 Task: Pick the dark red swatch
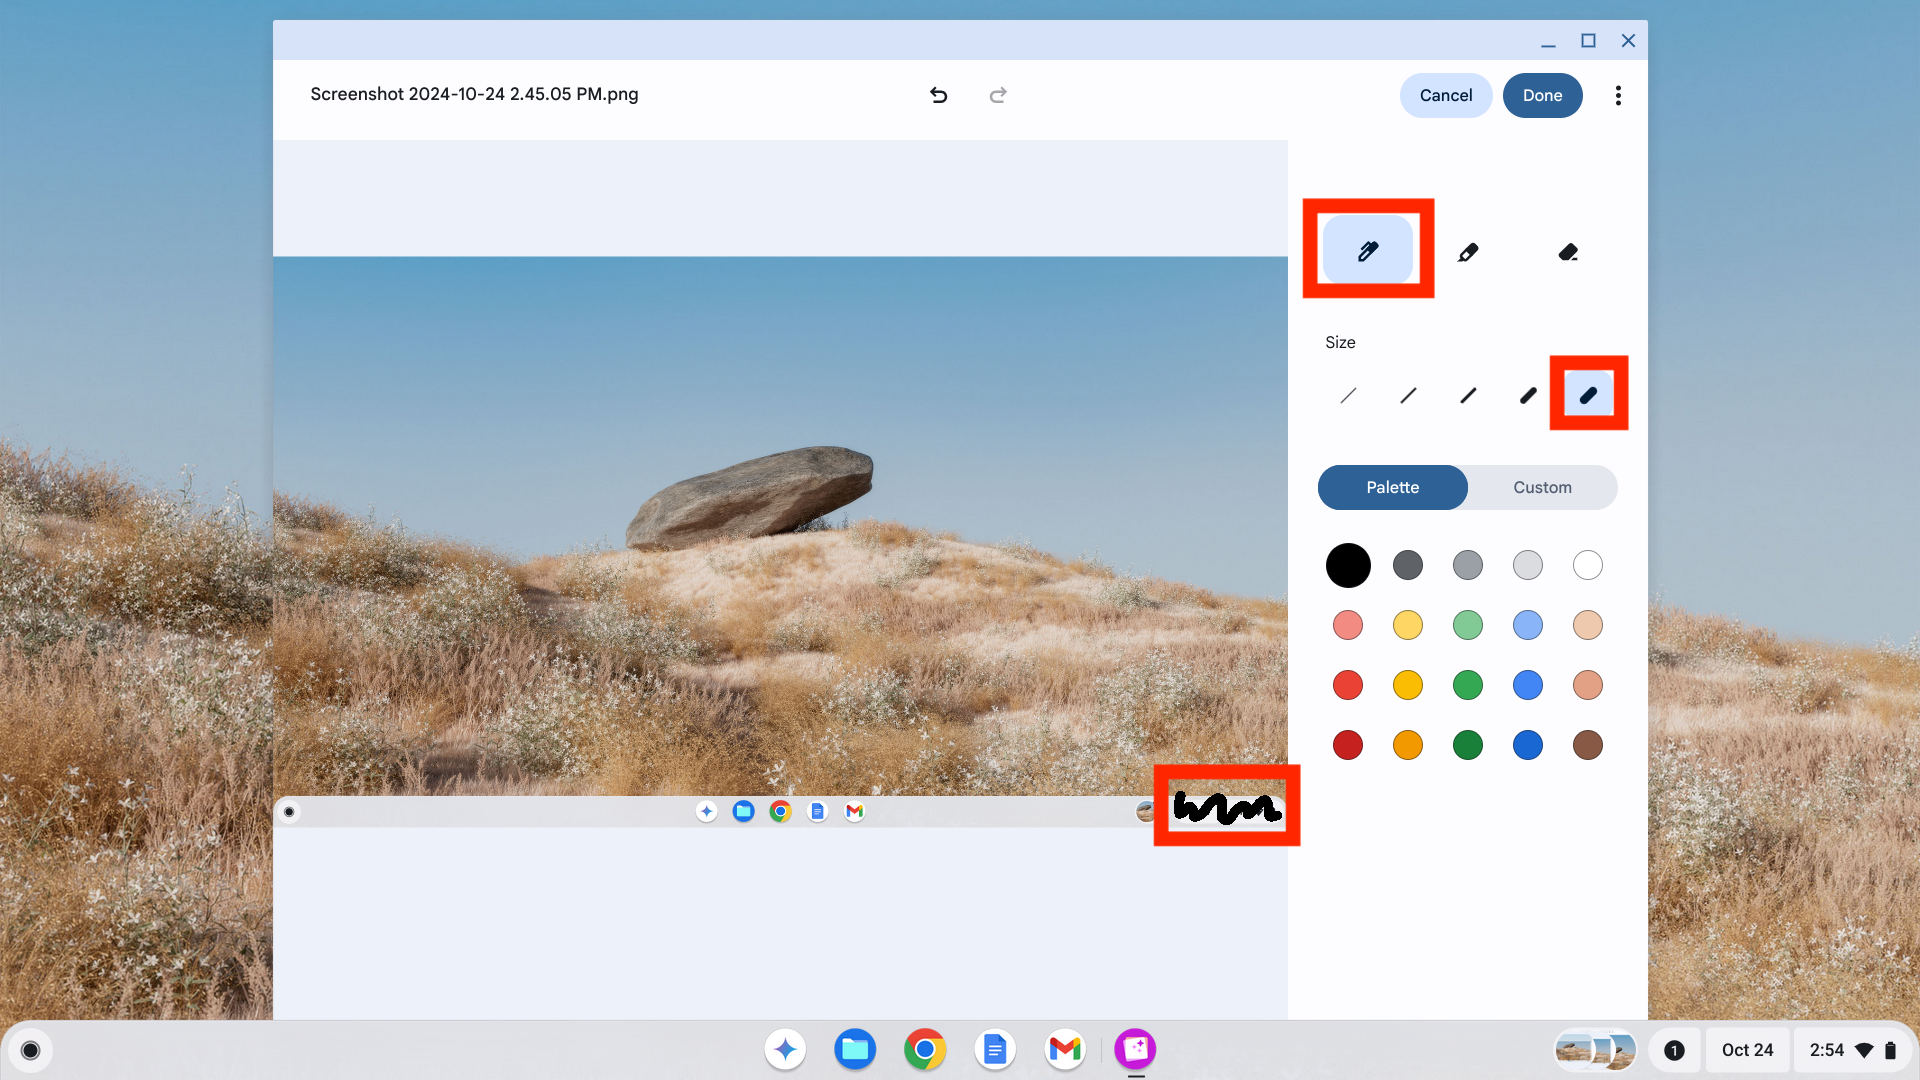tap(1348, 745)
